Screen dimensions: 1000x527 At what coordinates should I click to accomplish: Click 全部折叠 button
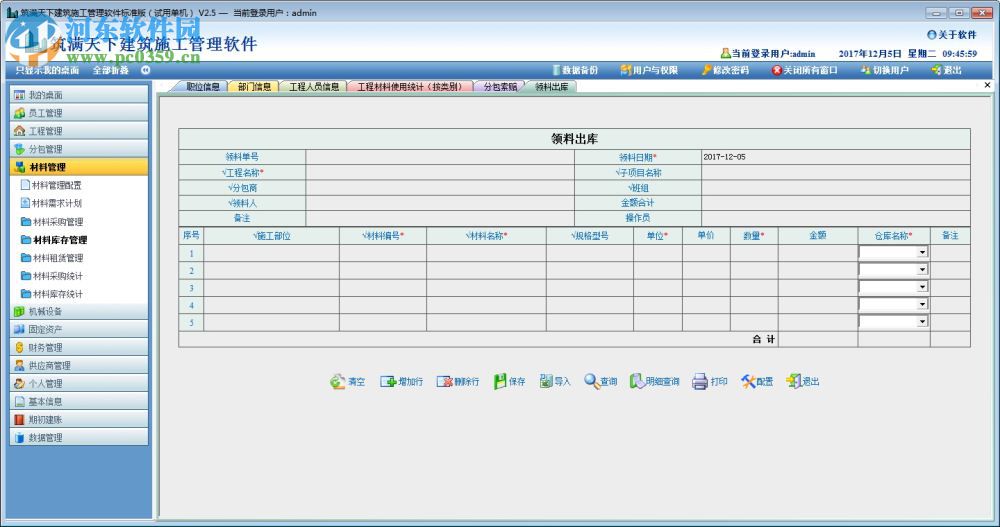coord(110,70)
